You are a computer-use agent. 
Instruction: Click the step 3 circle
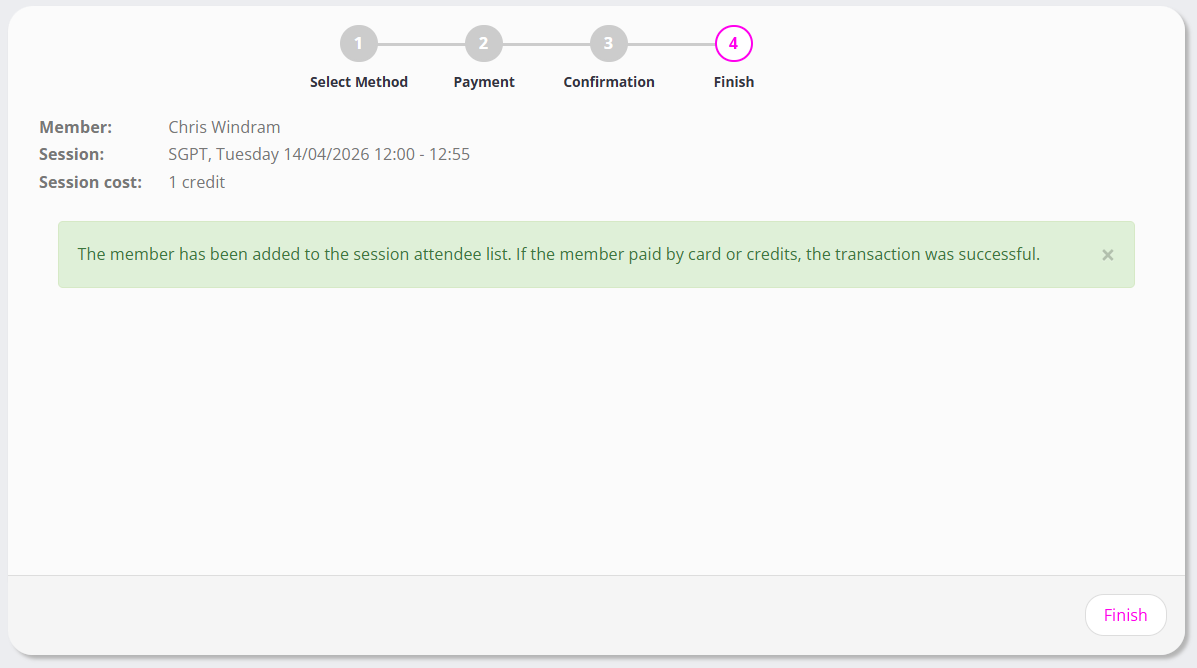coord(609,44)
